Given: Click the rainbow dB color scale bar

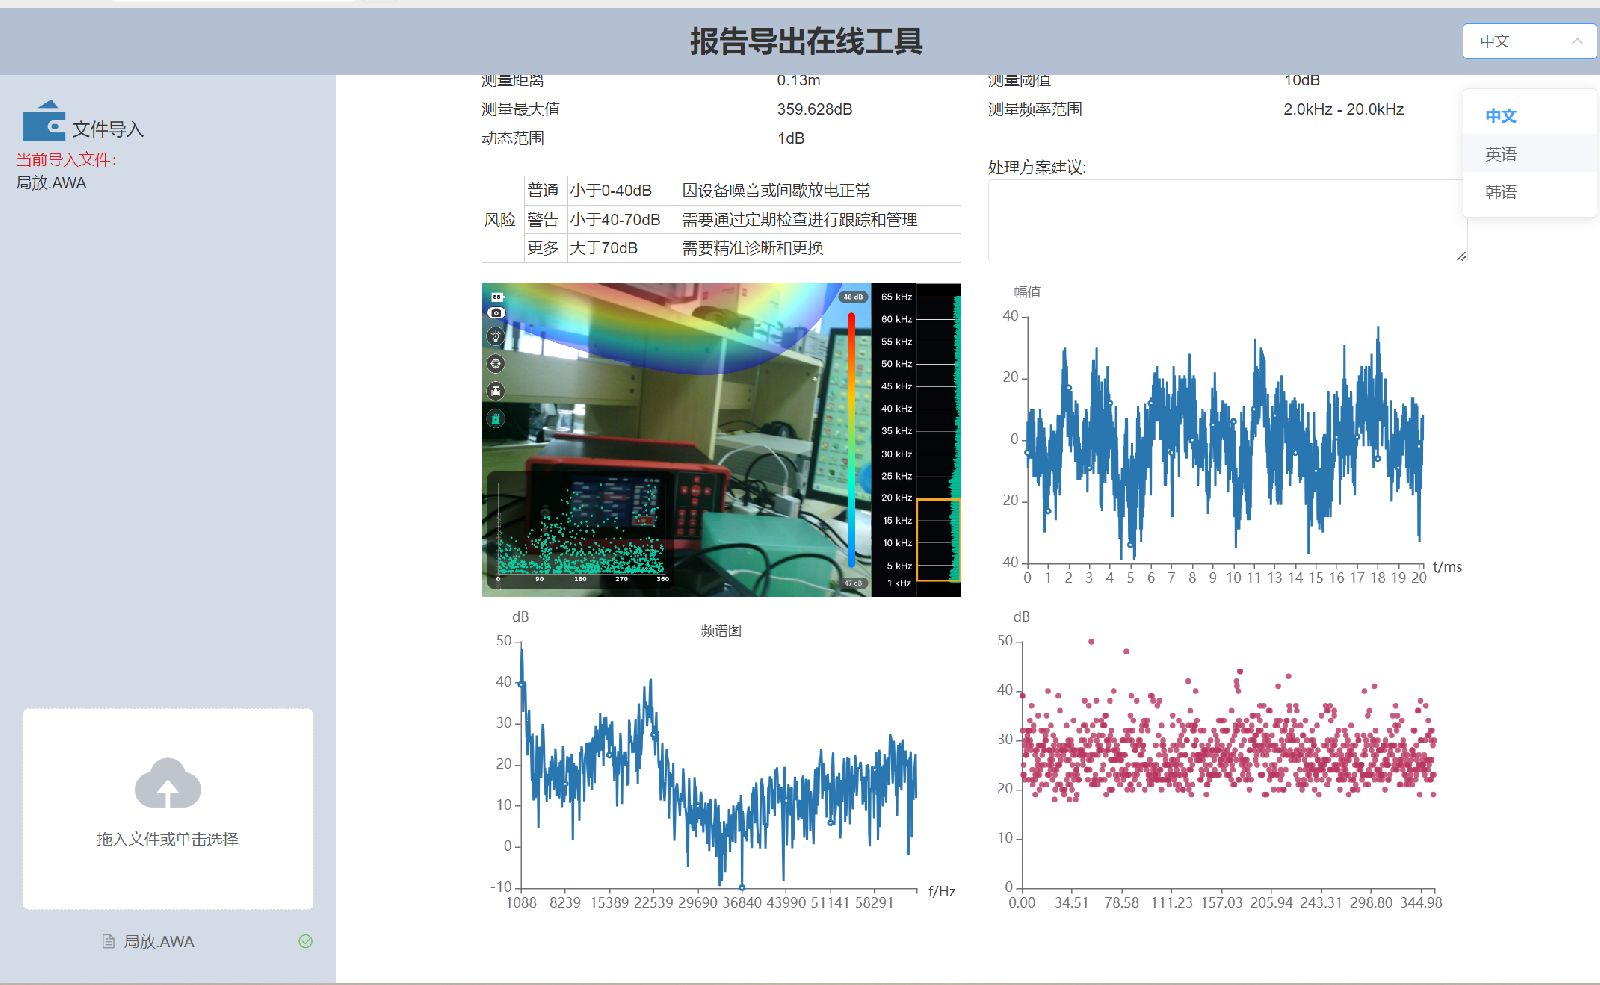Looking at the screenshot, I should [x=851, y=440].
